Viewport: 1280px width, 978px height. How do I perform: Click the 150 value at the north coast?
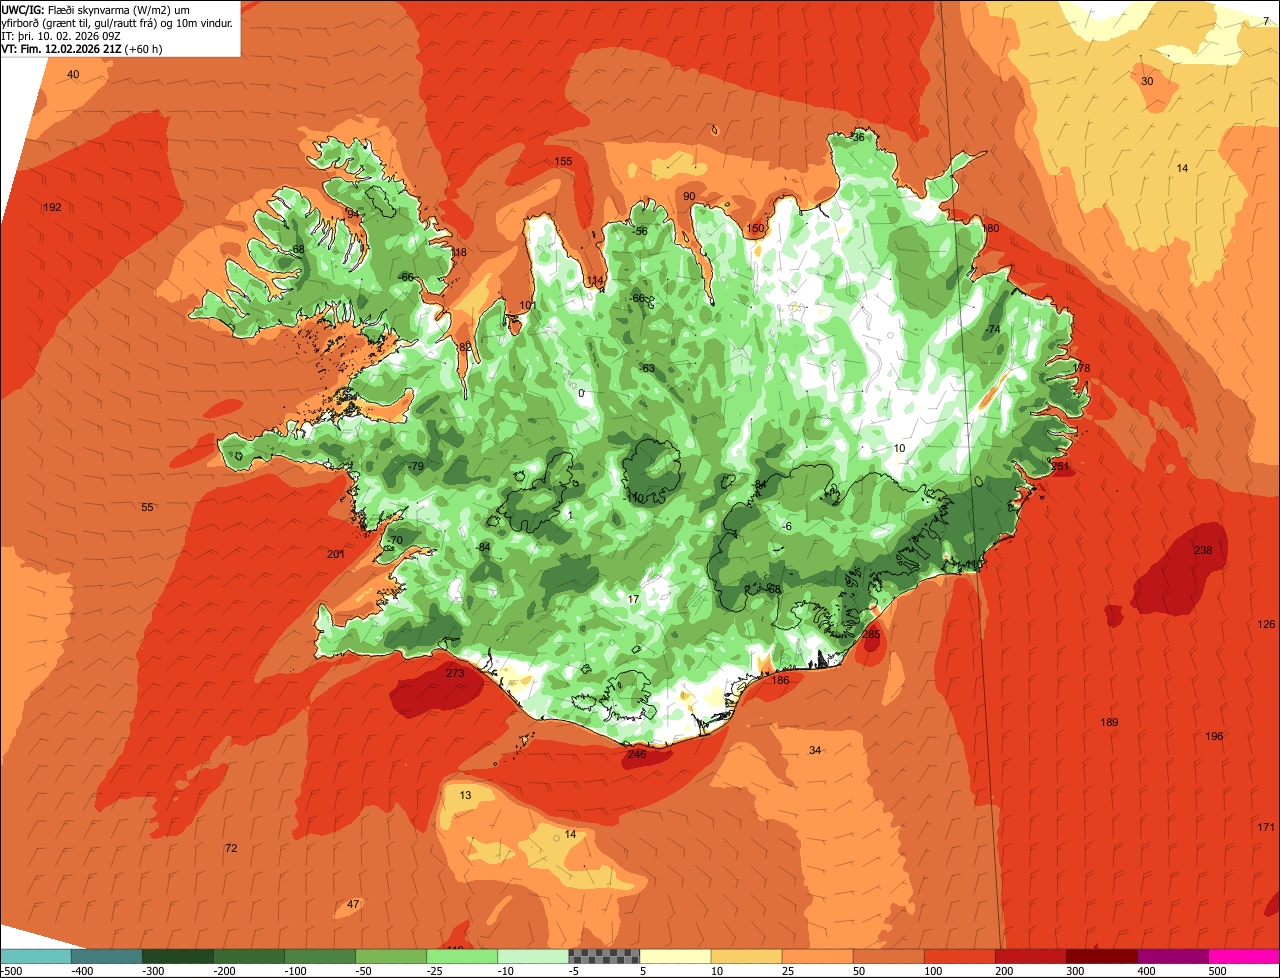pyautogui.click(x=756, y=229)
